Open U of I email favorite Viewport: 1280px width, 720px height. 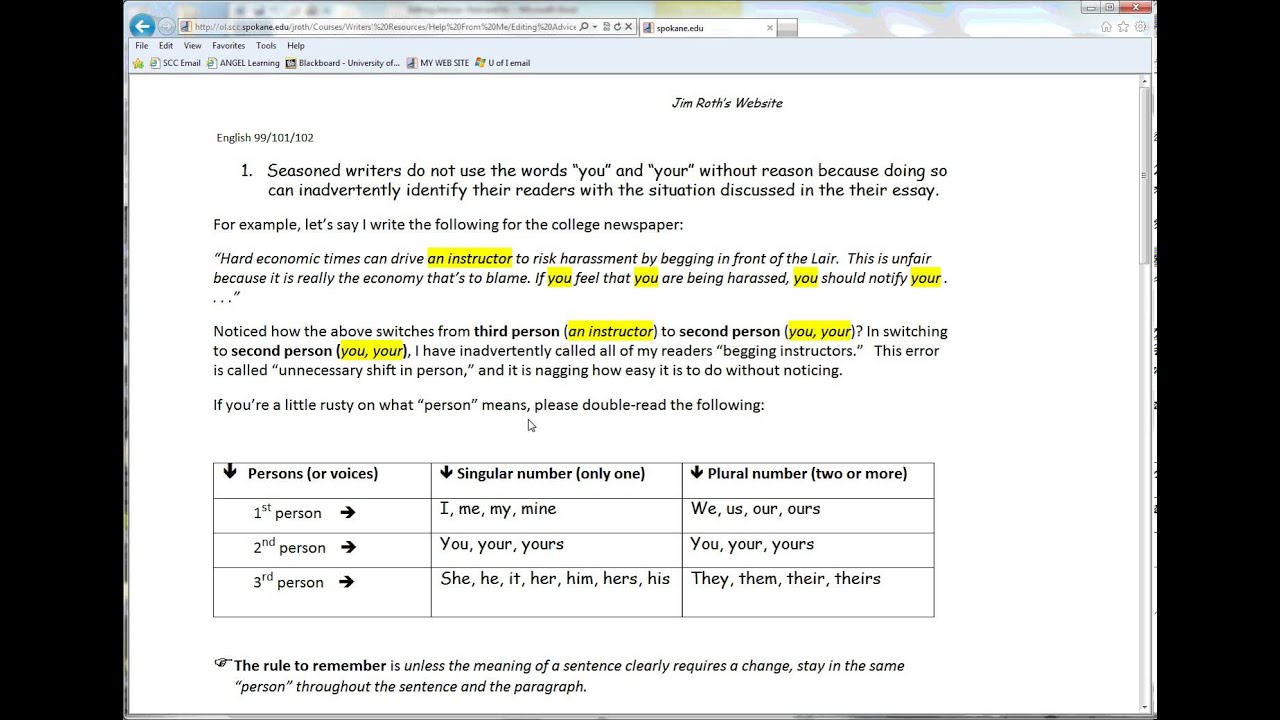point(503,63)
